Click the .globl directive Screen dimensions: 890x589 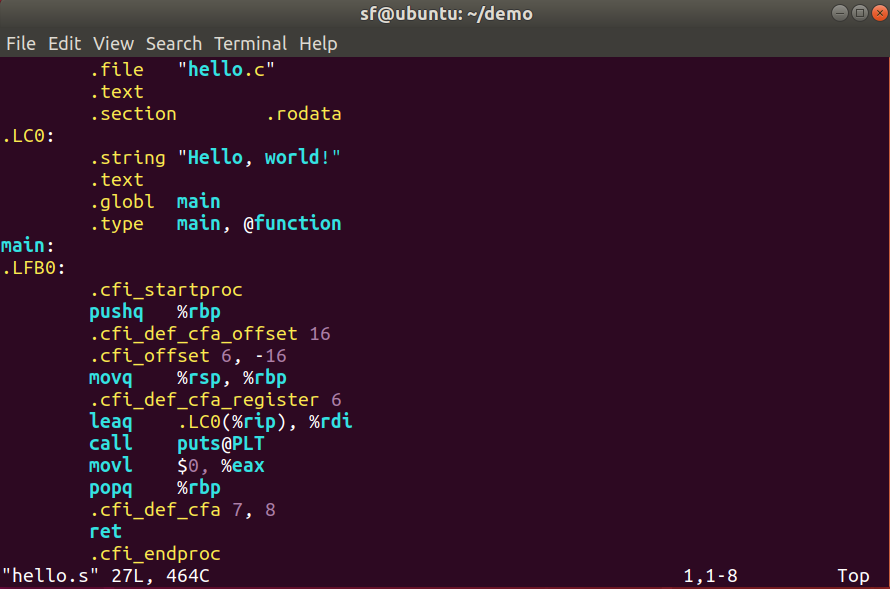coord(122,202)
